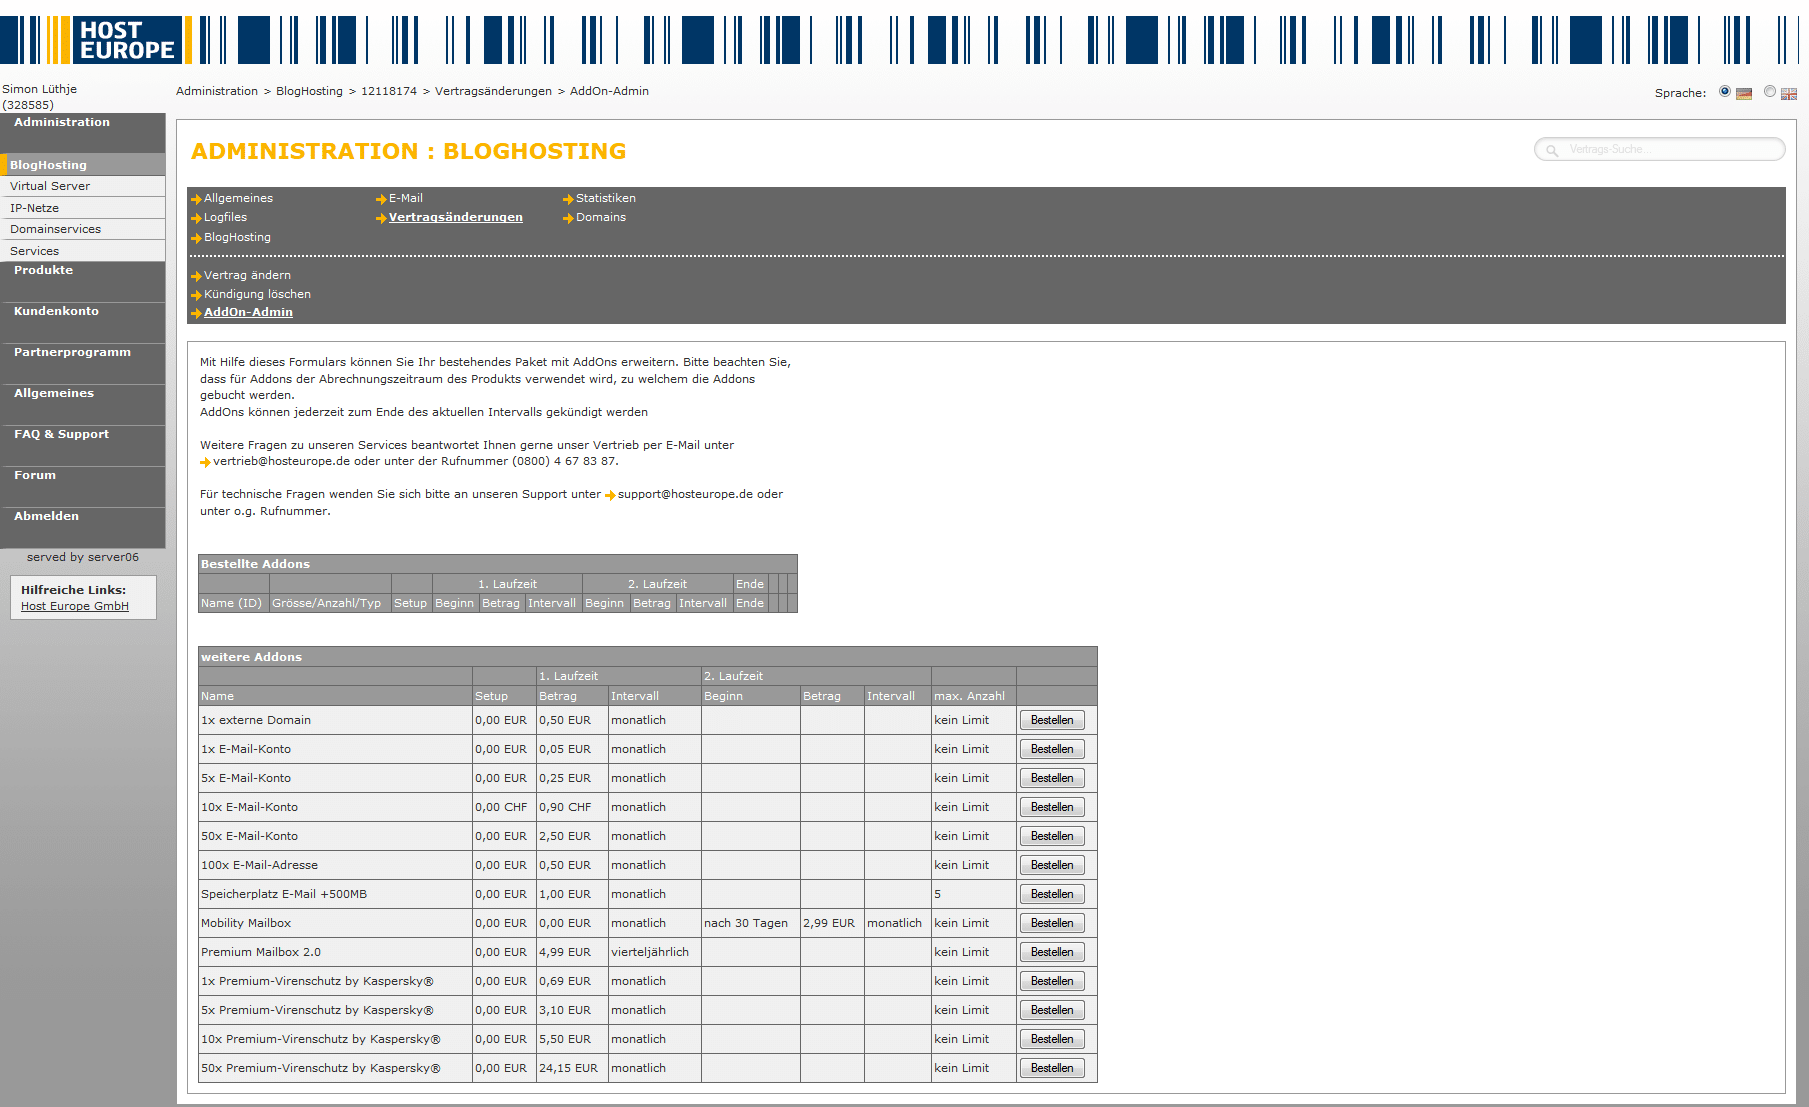This screenshot has height=1107, width=1809.
Task: Click the German flag language icon
Action: pos(1744,93)
